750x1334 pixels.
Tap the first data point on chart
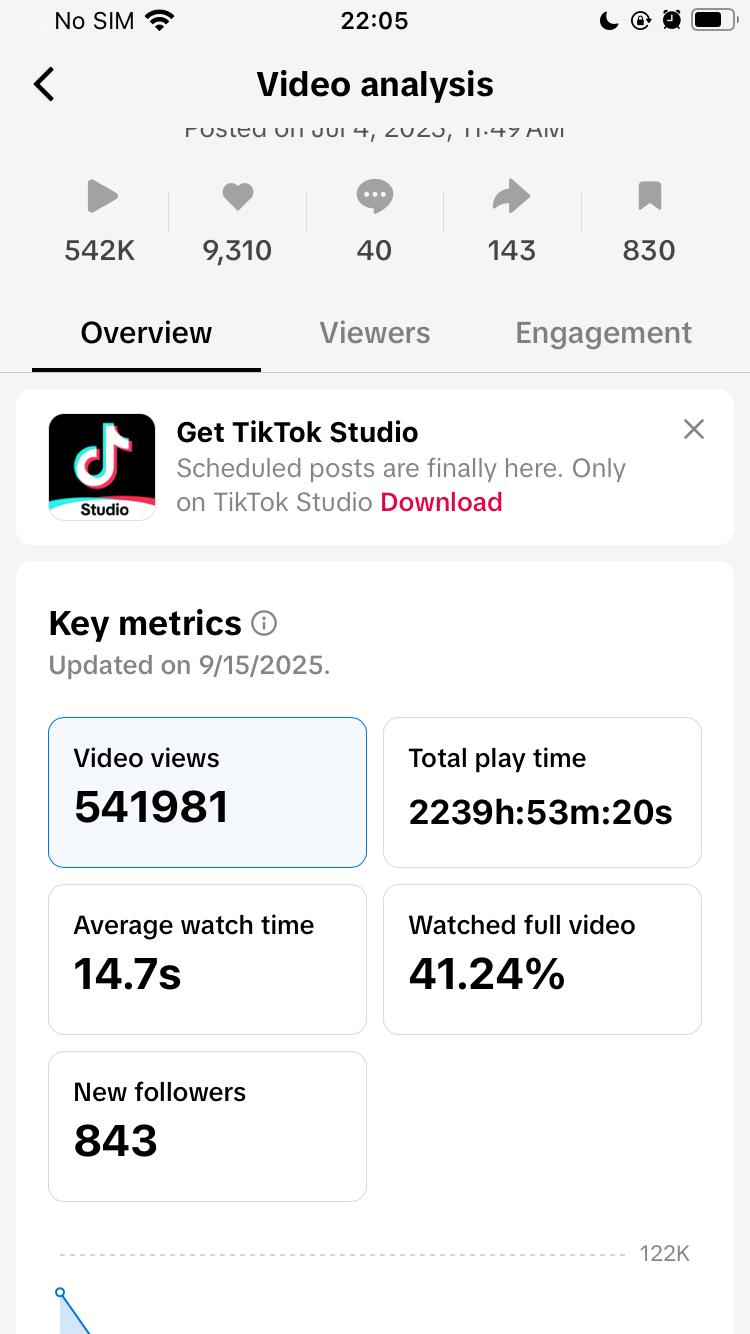(x=60, y=1293)
